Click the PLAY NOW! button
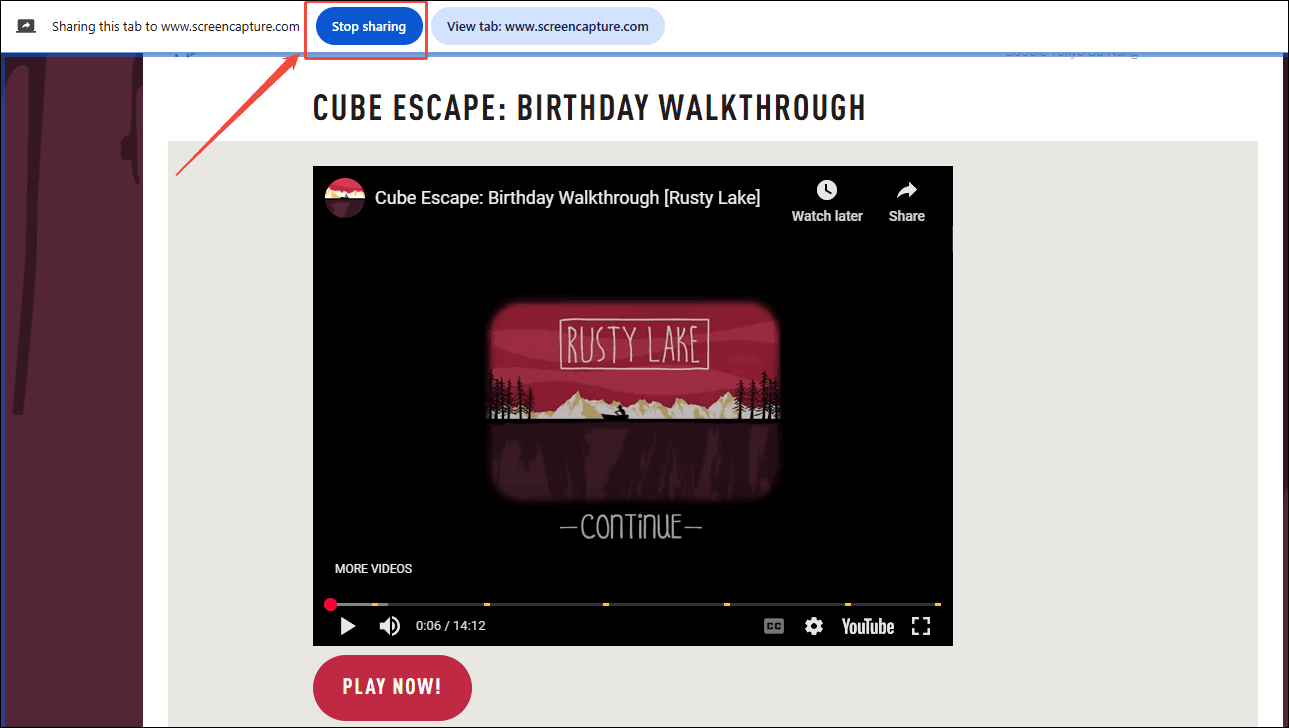Viewport: 1289px width, 728px height. tap(392, 687)
